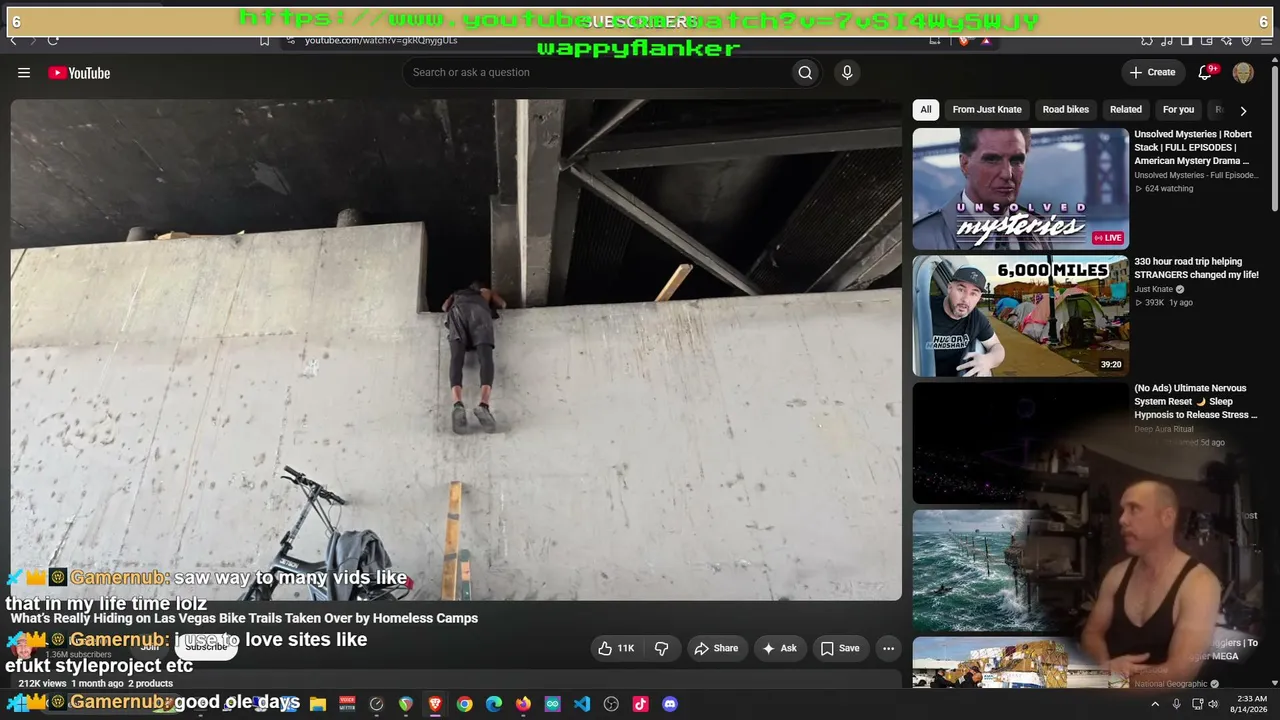
Task: Open 'Ultimate Nervous System Reset' video title
Action: coord(1196,401)
